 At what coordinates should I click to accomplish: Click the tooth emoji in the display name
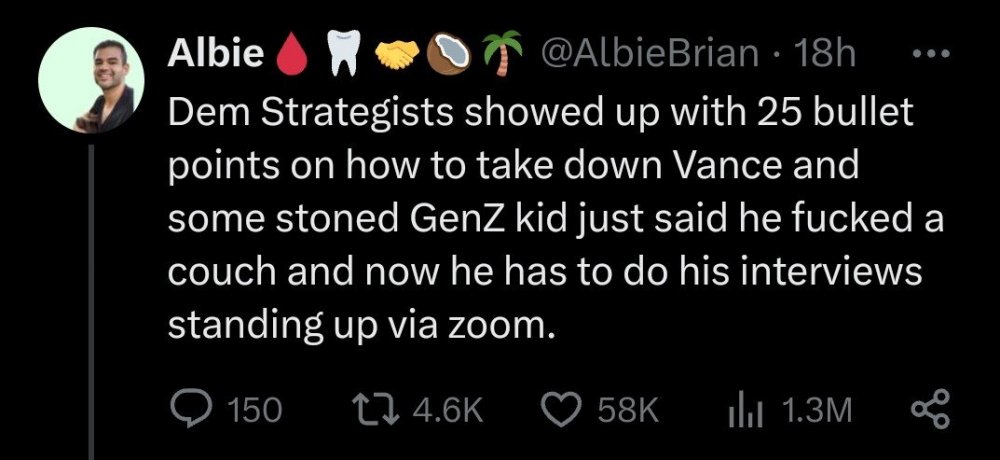coord(341,57)
